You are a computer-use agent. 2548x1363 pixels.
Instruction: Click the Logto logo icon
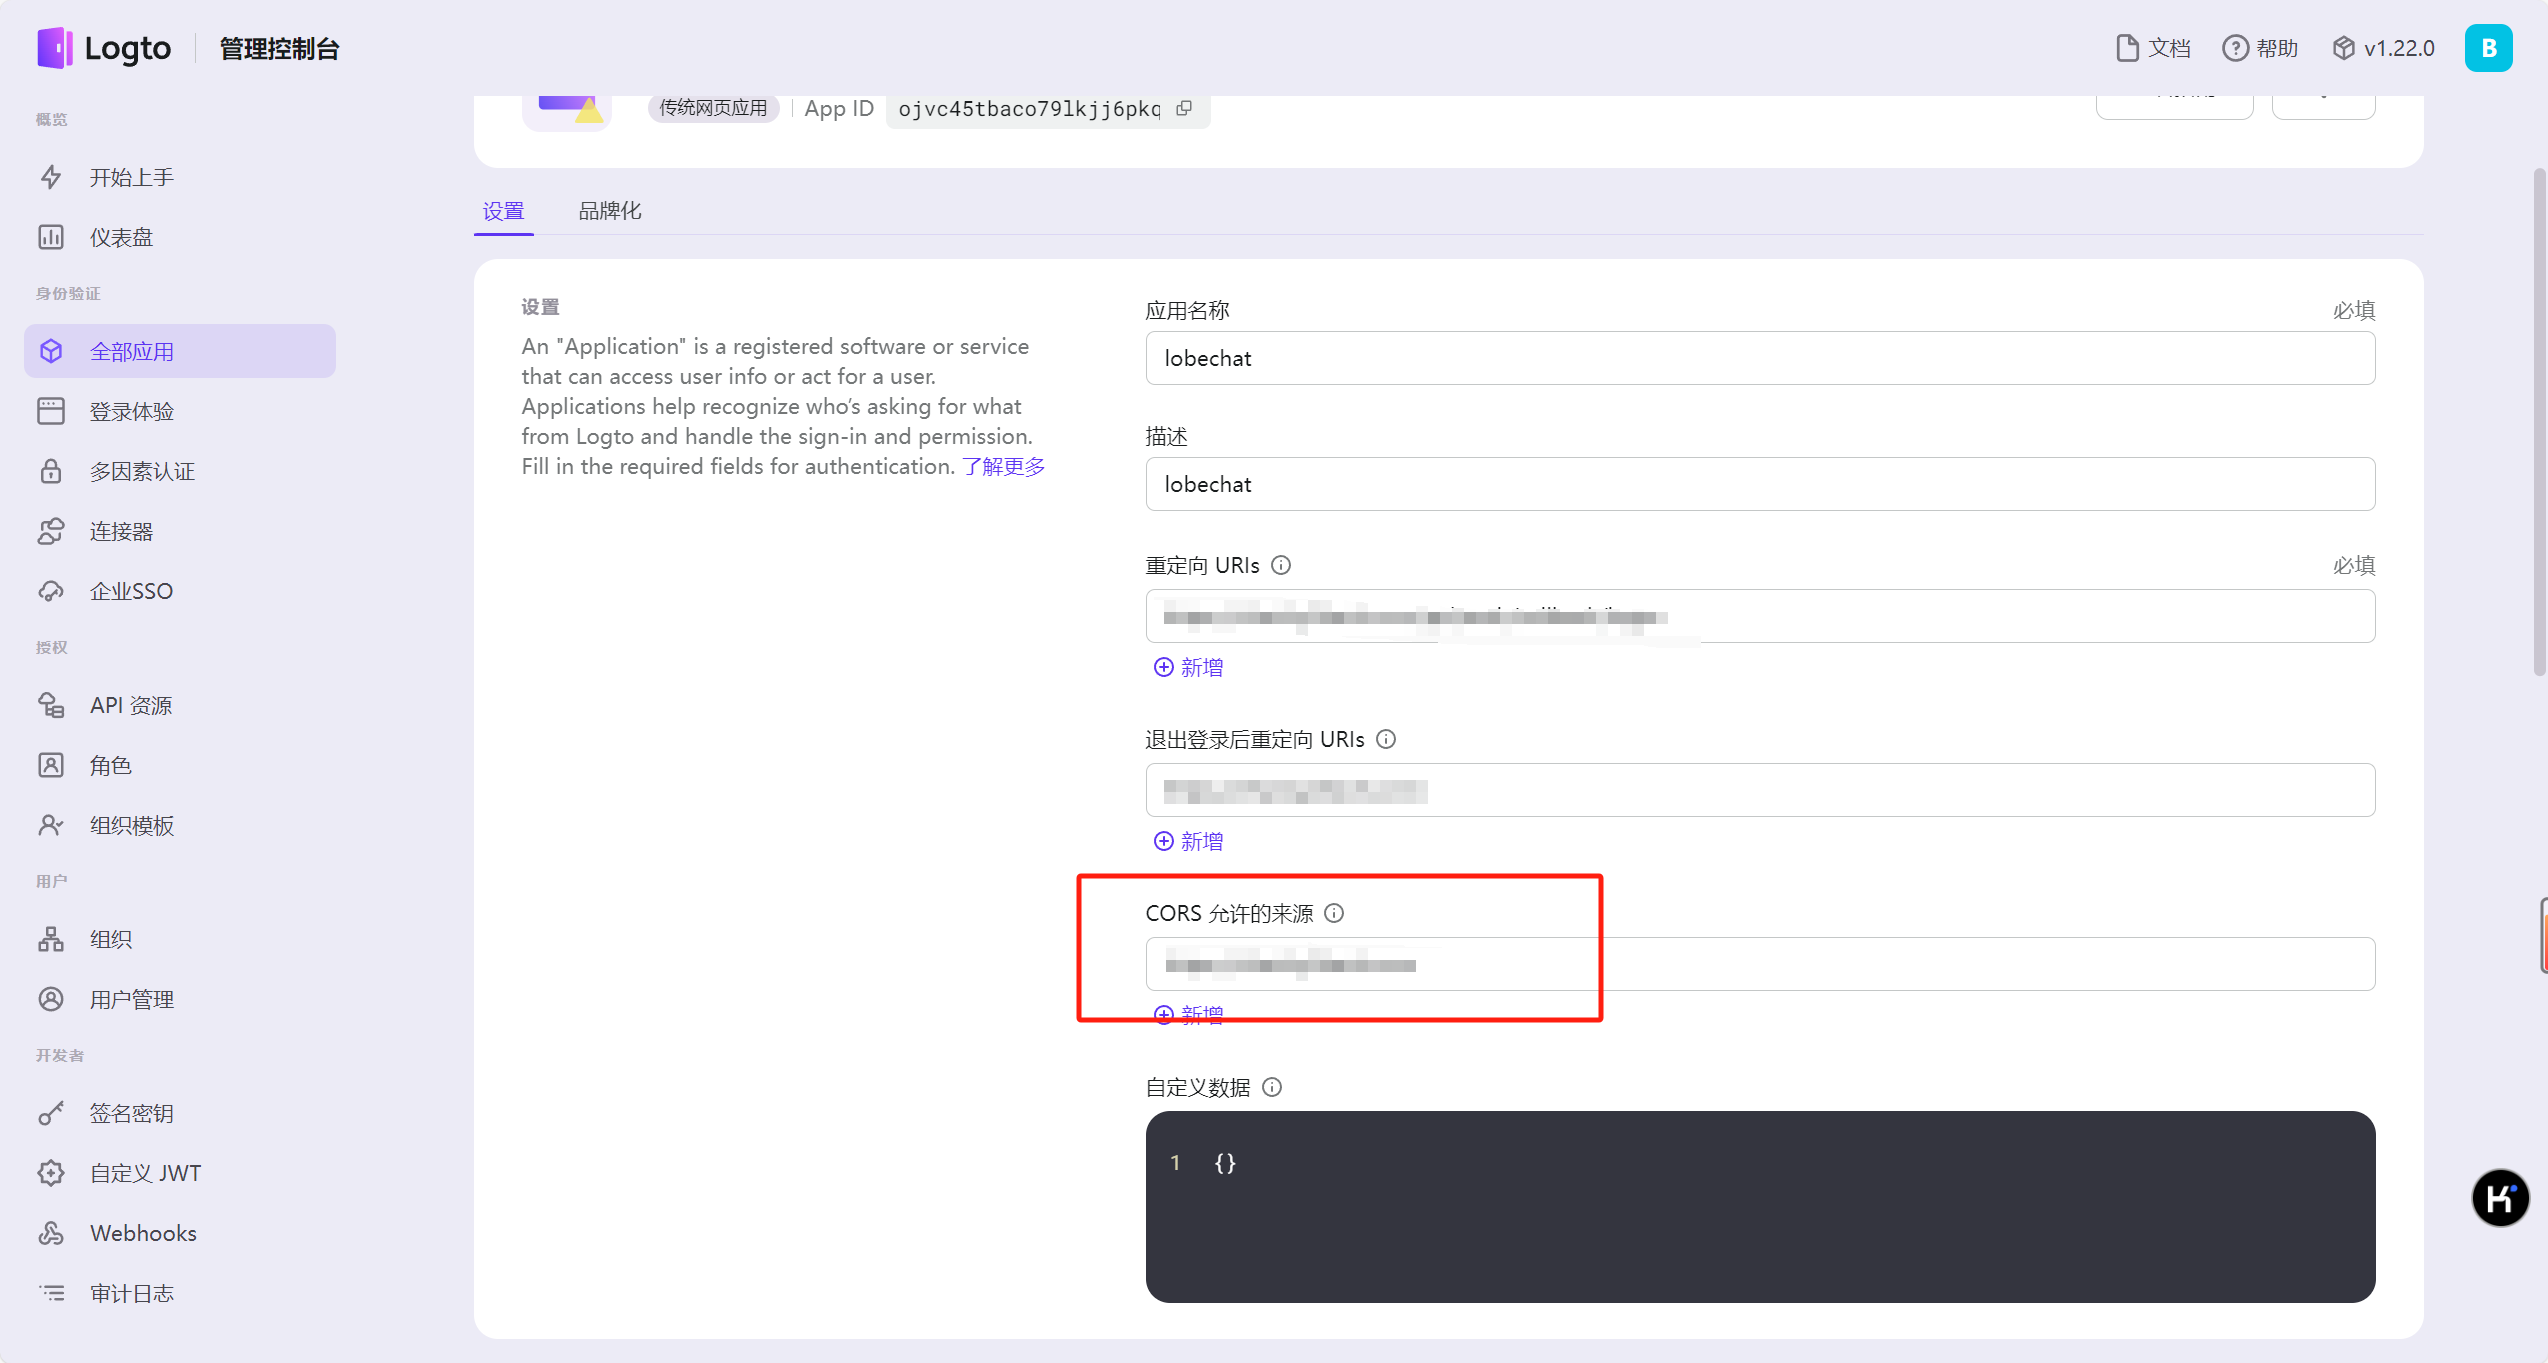pyautogui.click(x=54, y=48)
